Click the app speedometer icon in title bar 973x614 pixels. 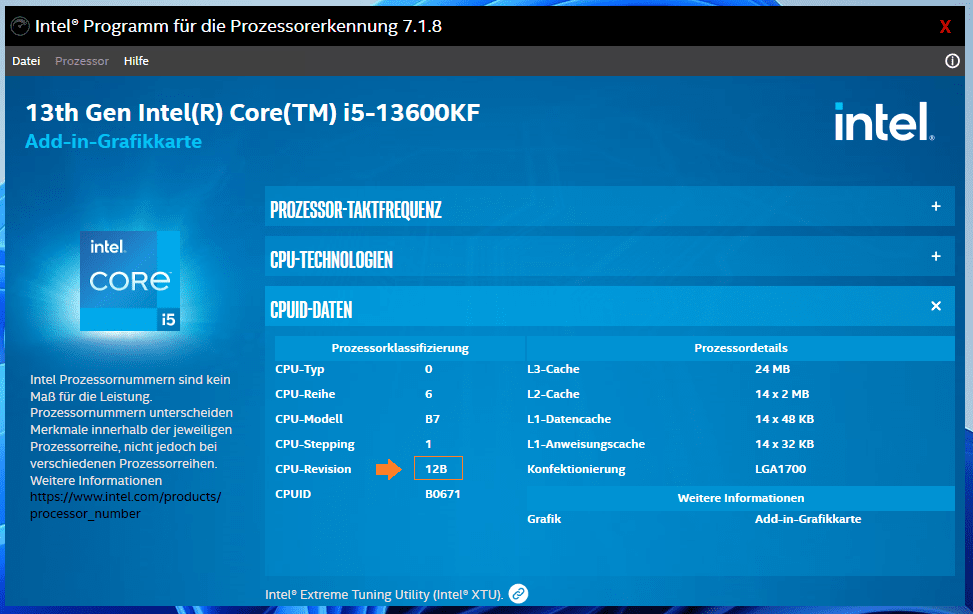(20, 26)
